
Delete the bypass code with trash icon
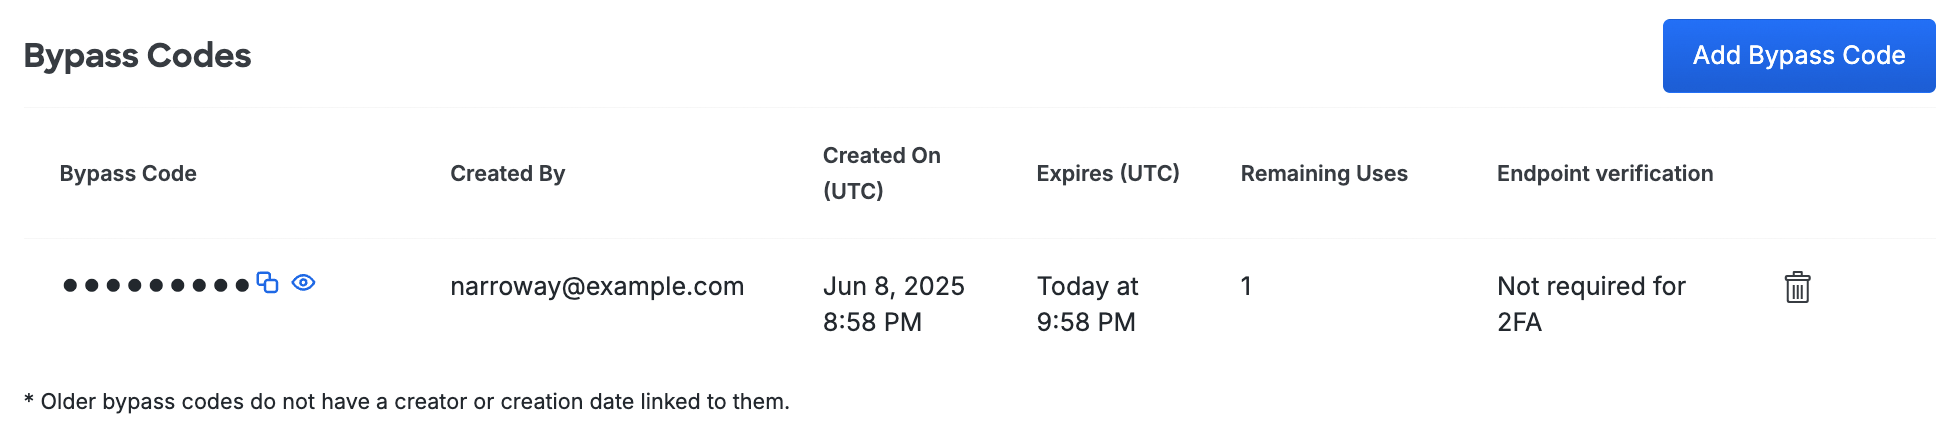tap(1797, 288)
